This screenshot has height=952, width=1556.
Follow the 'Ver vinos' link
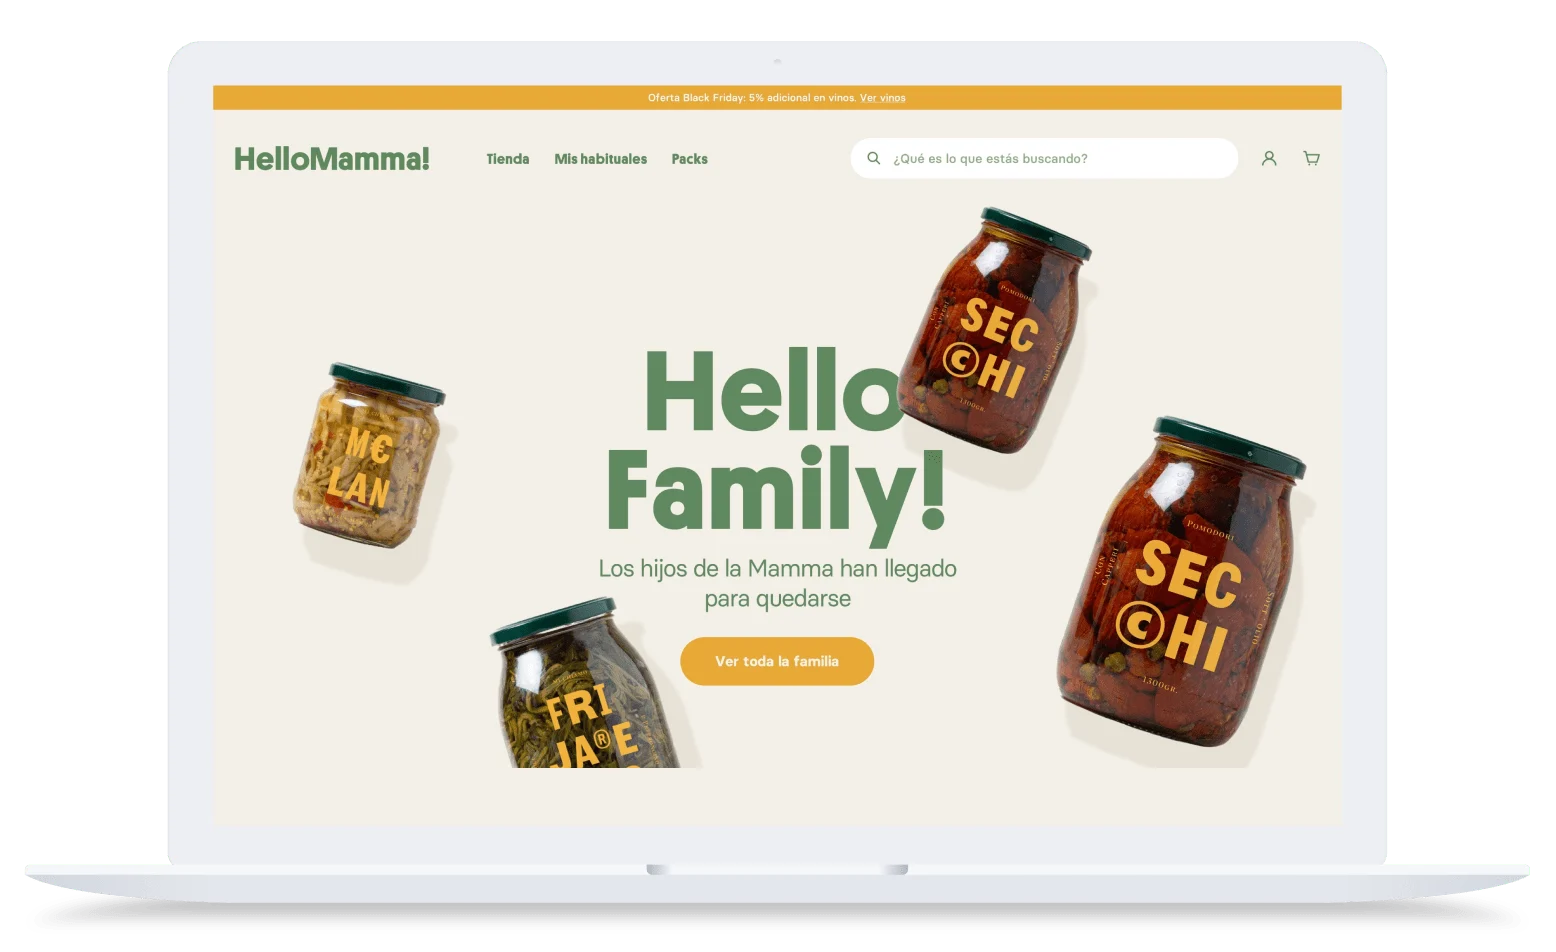(x=883, y=98)
